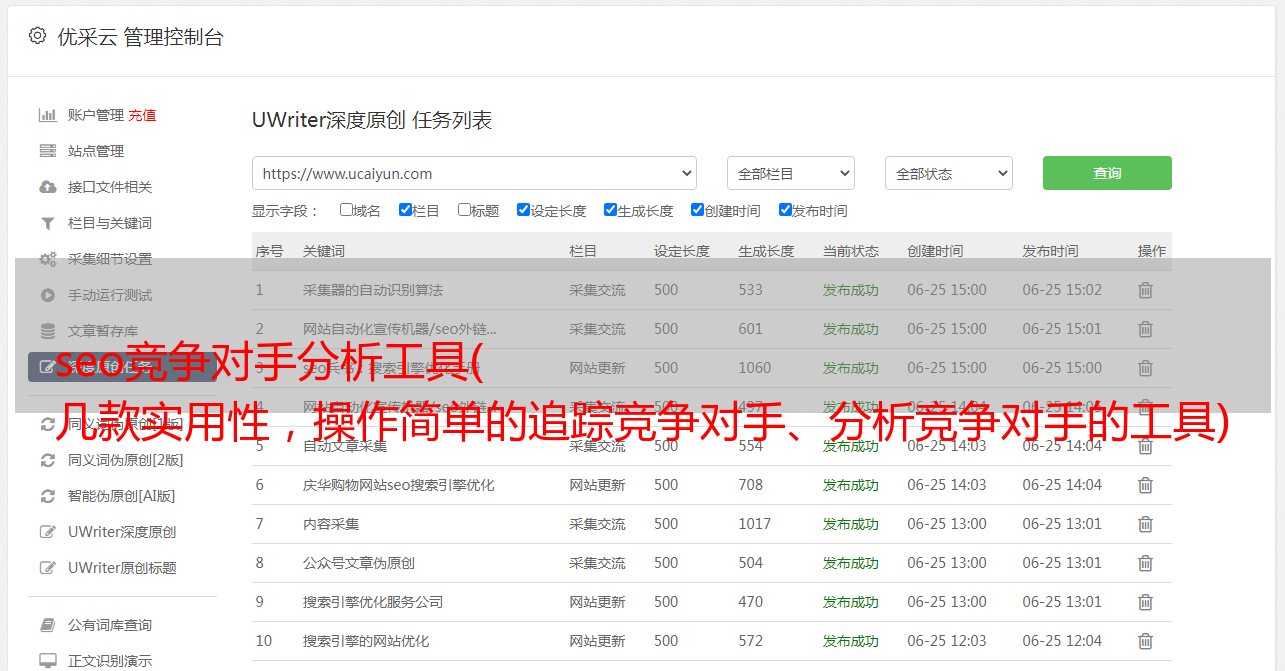Click the 栏目与关键词 filter icon
1285x671 pixels.
tap(47, 223)
